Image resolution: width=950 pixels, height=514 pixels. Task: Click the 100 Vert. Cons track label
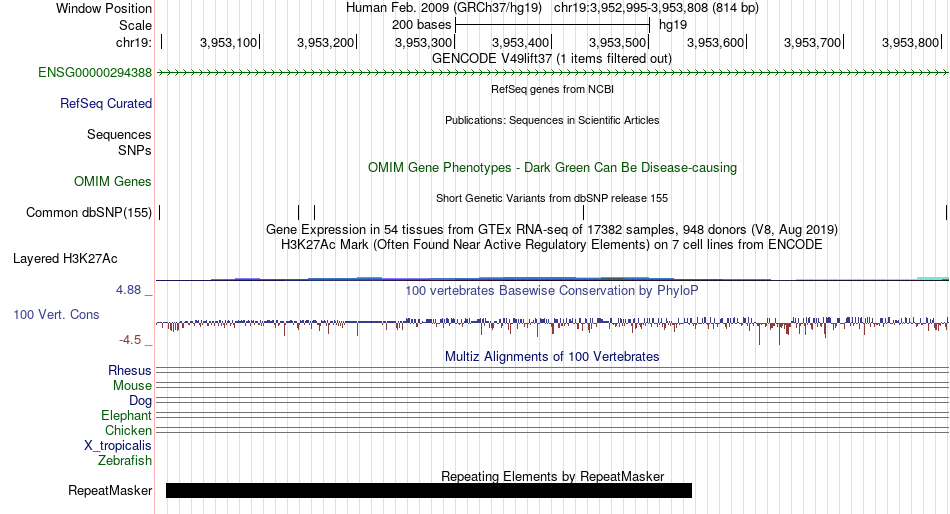(x=56, y=315)
